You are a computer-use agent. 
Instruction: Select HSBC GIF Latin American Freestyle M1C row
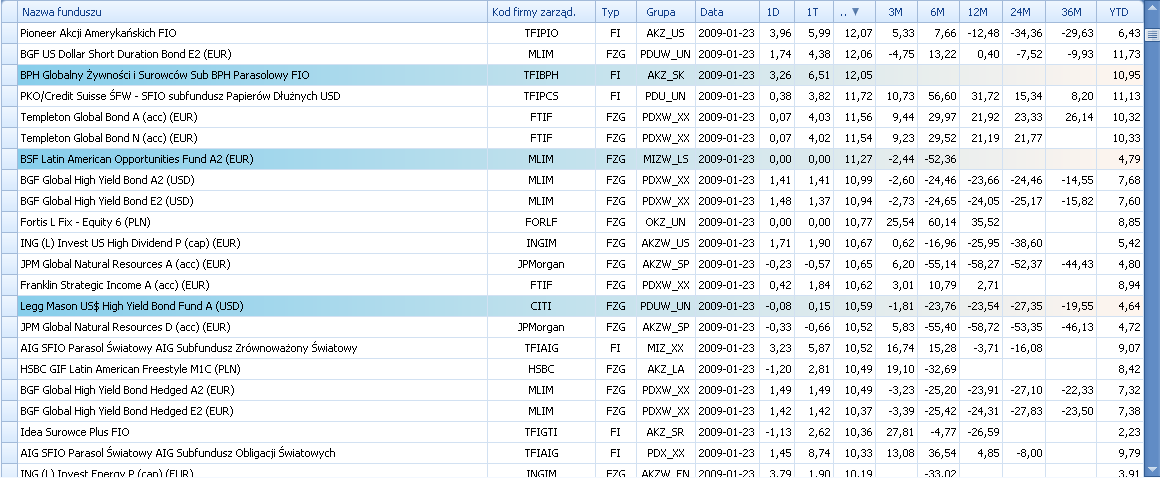(x=581, y=368)
